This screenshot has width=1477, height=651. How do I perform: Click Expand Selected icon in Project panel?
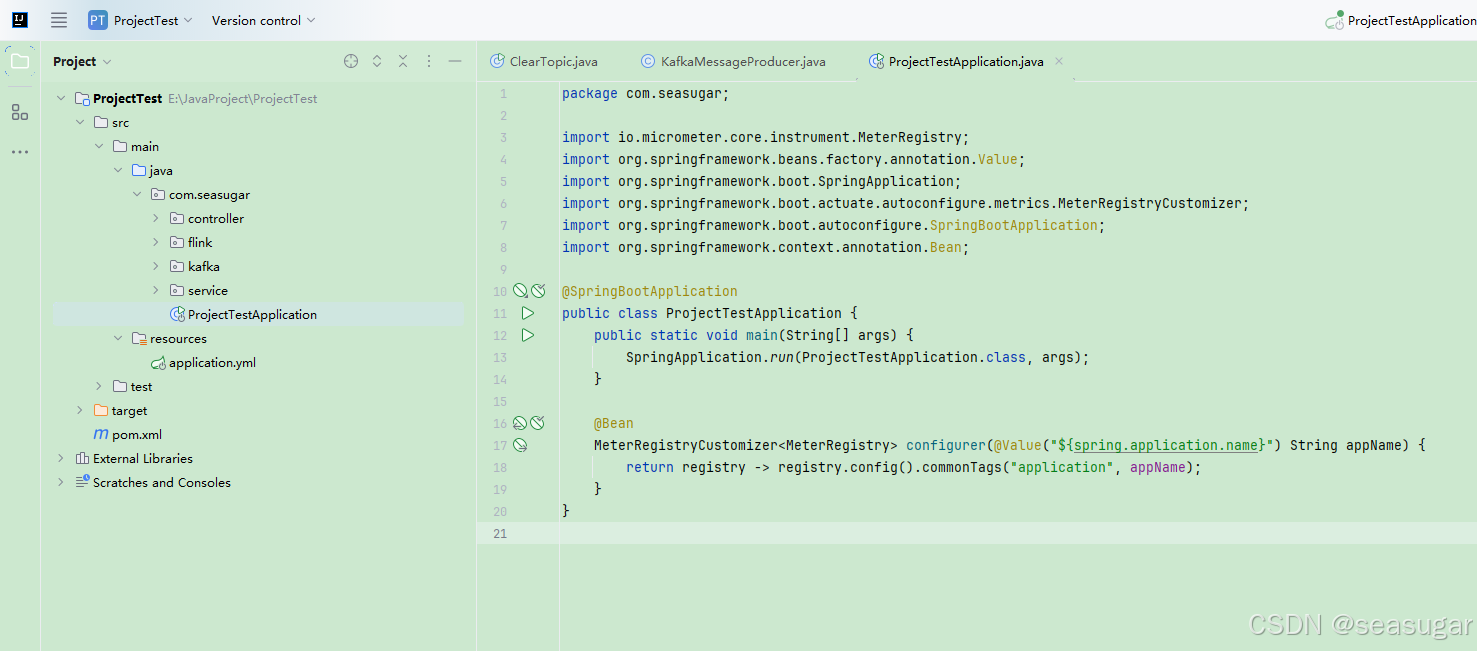point(377,61)
